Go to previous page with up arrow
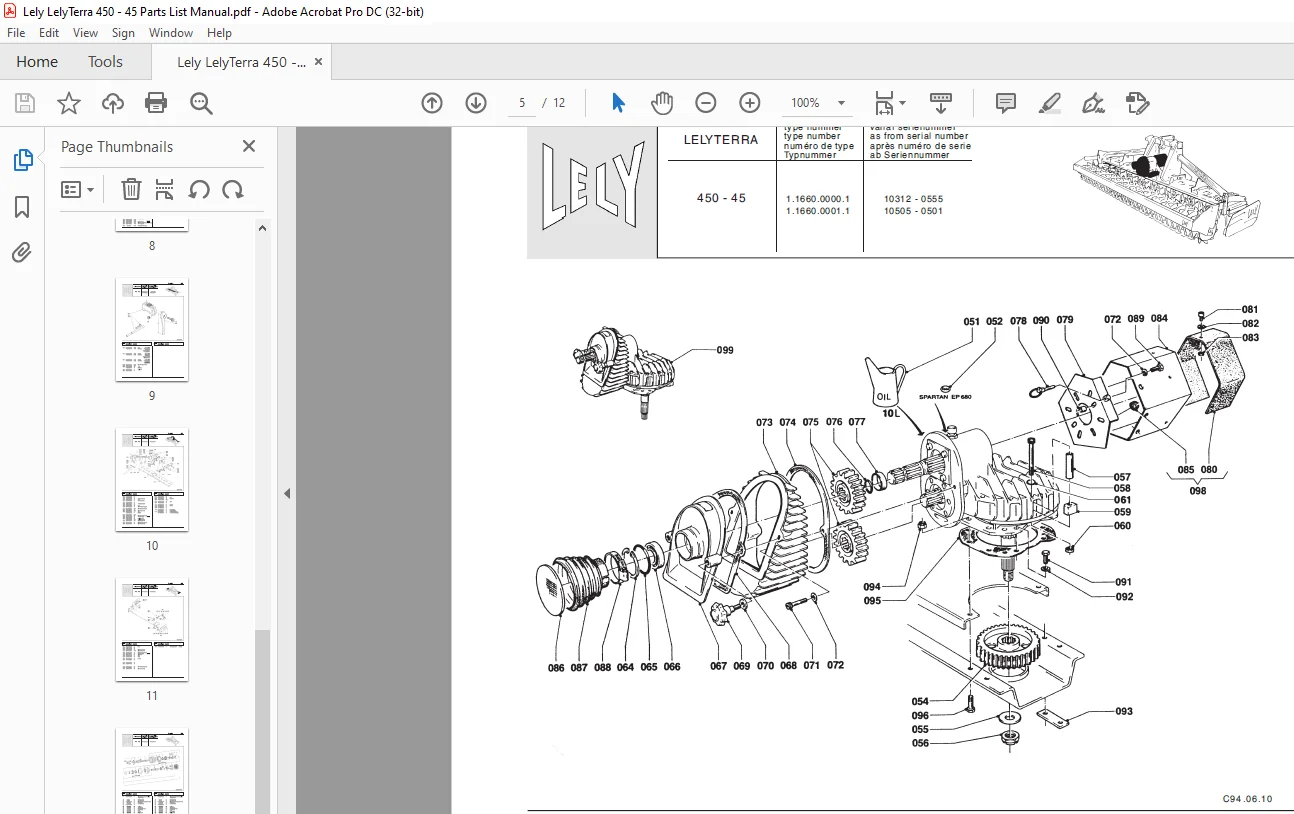 432,103
